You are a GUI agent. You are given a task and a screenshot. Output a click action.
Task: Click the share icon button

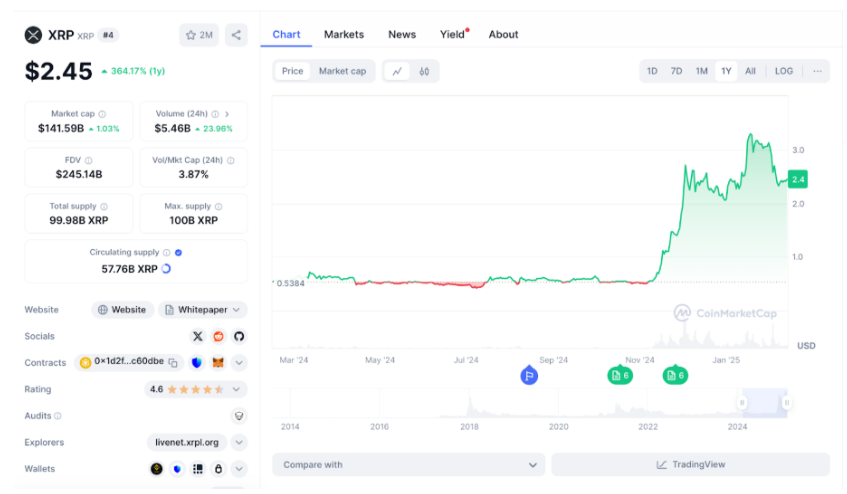click(236, 35)
